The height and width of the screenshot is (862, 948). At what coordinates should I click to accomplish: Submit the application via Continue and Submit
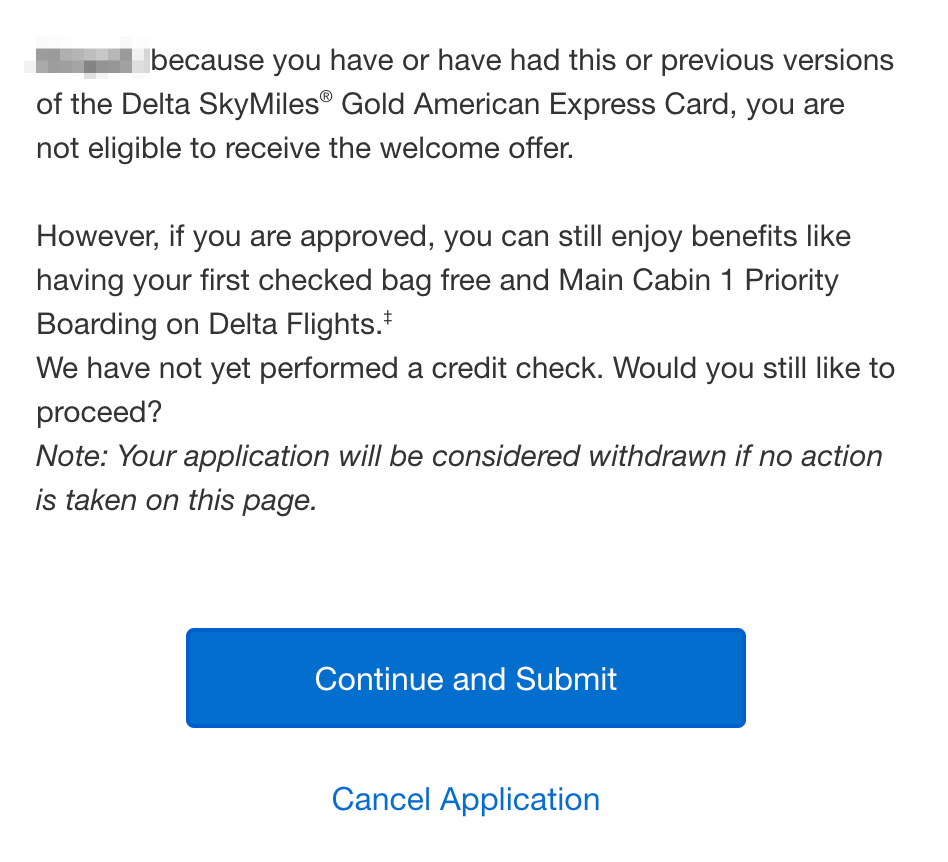click(465, 678)
